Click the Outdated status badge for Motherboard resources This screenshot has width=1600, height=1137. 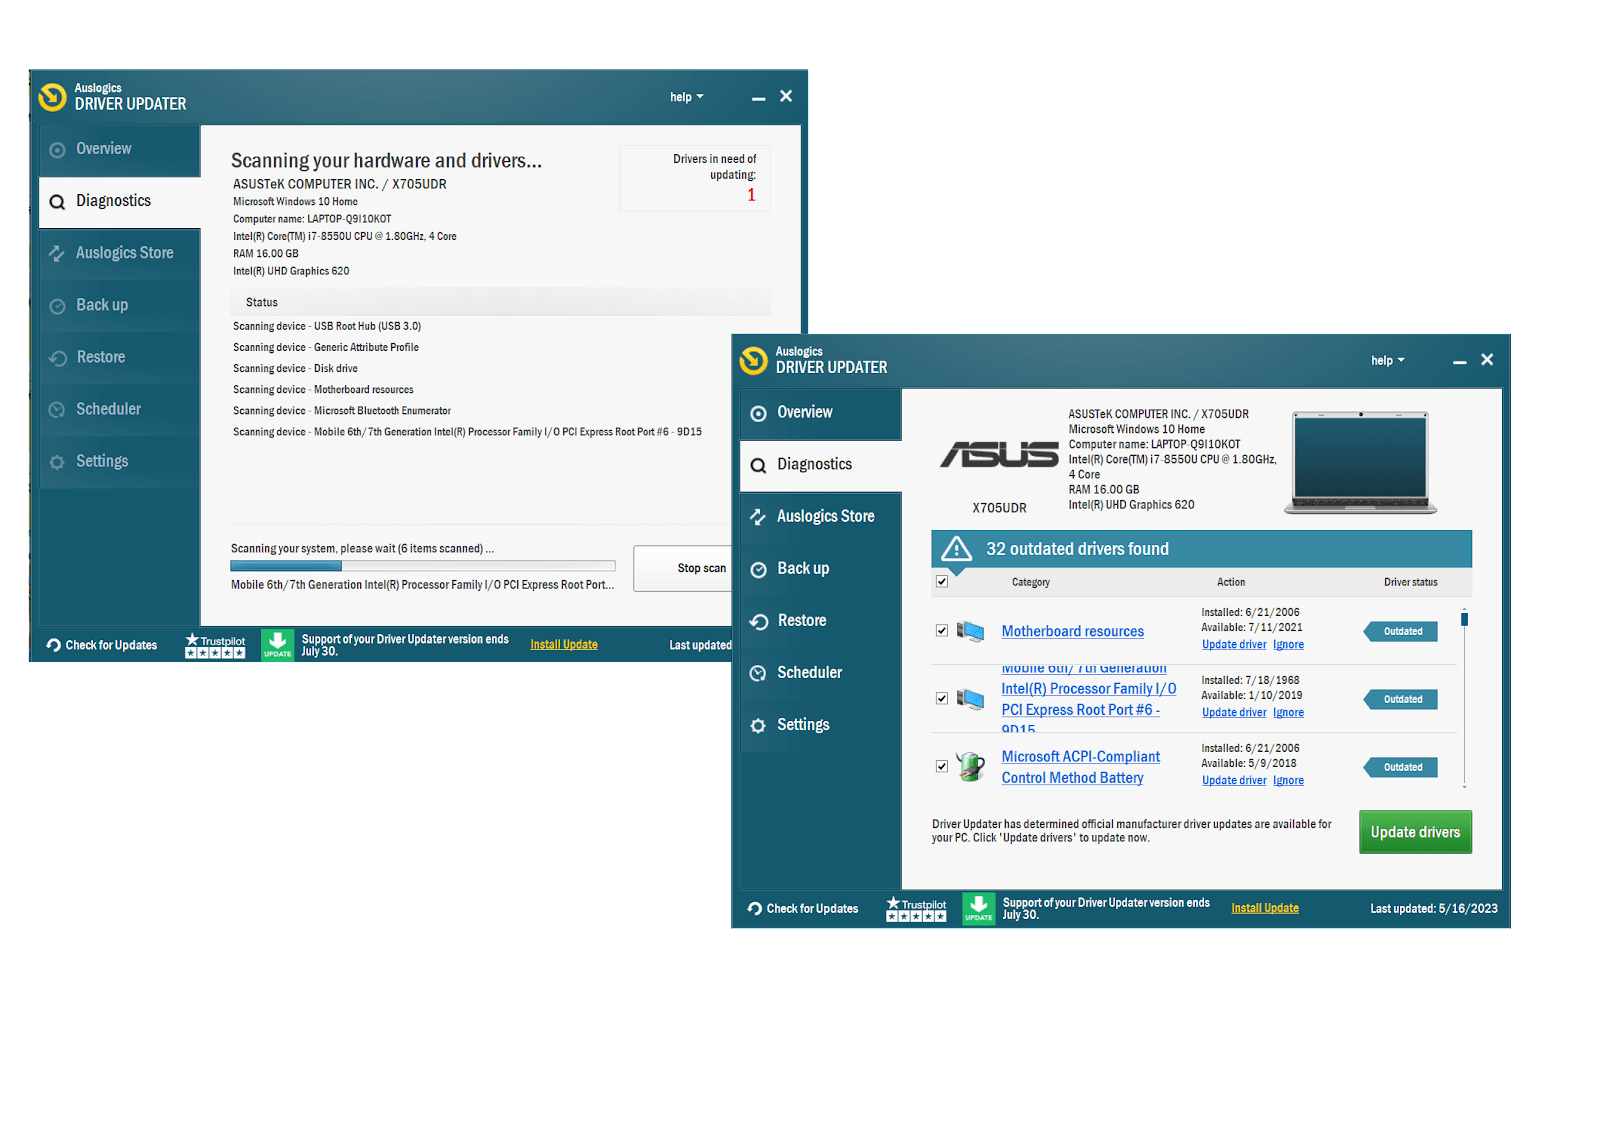[x=1401, y=631]
